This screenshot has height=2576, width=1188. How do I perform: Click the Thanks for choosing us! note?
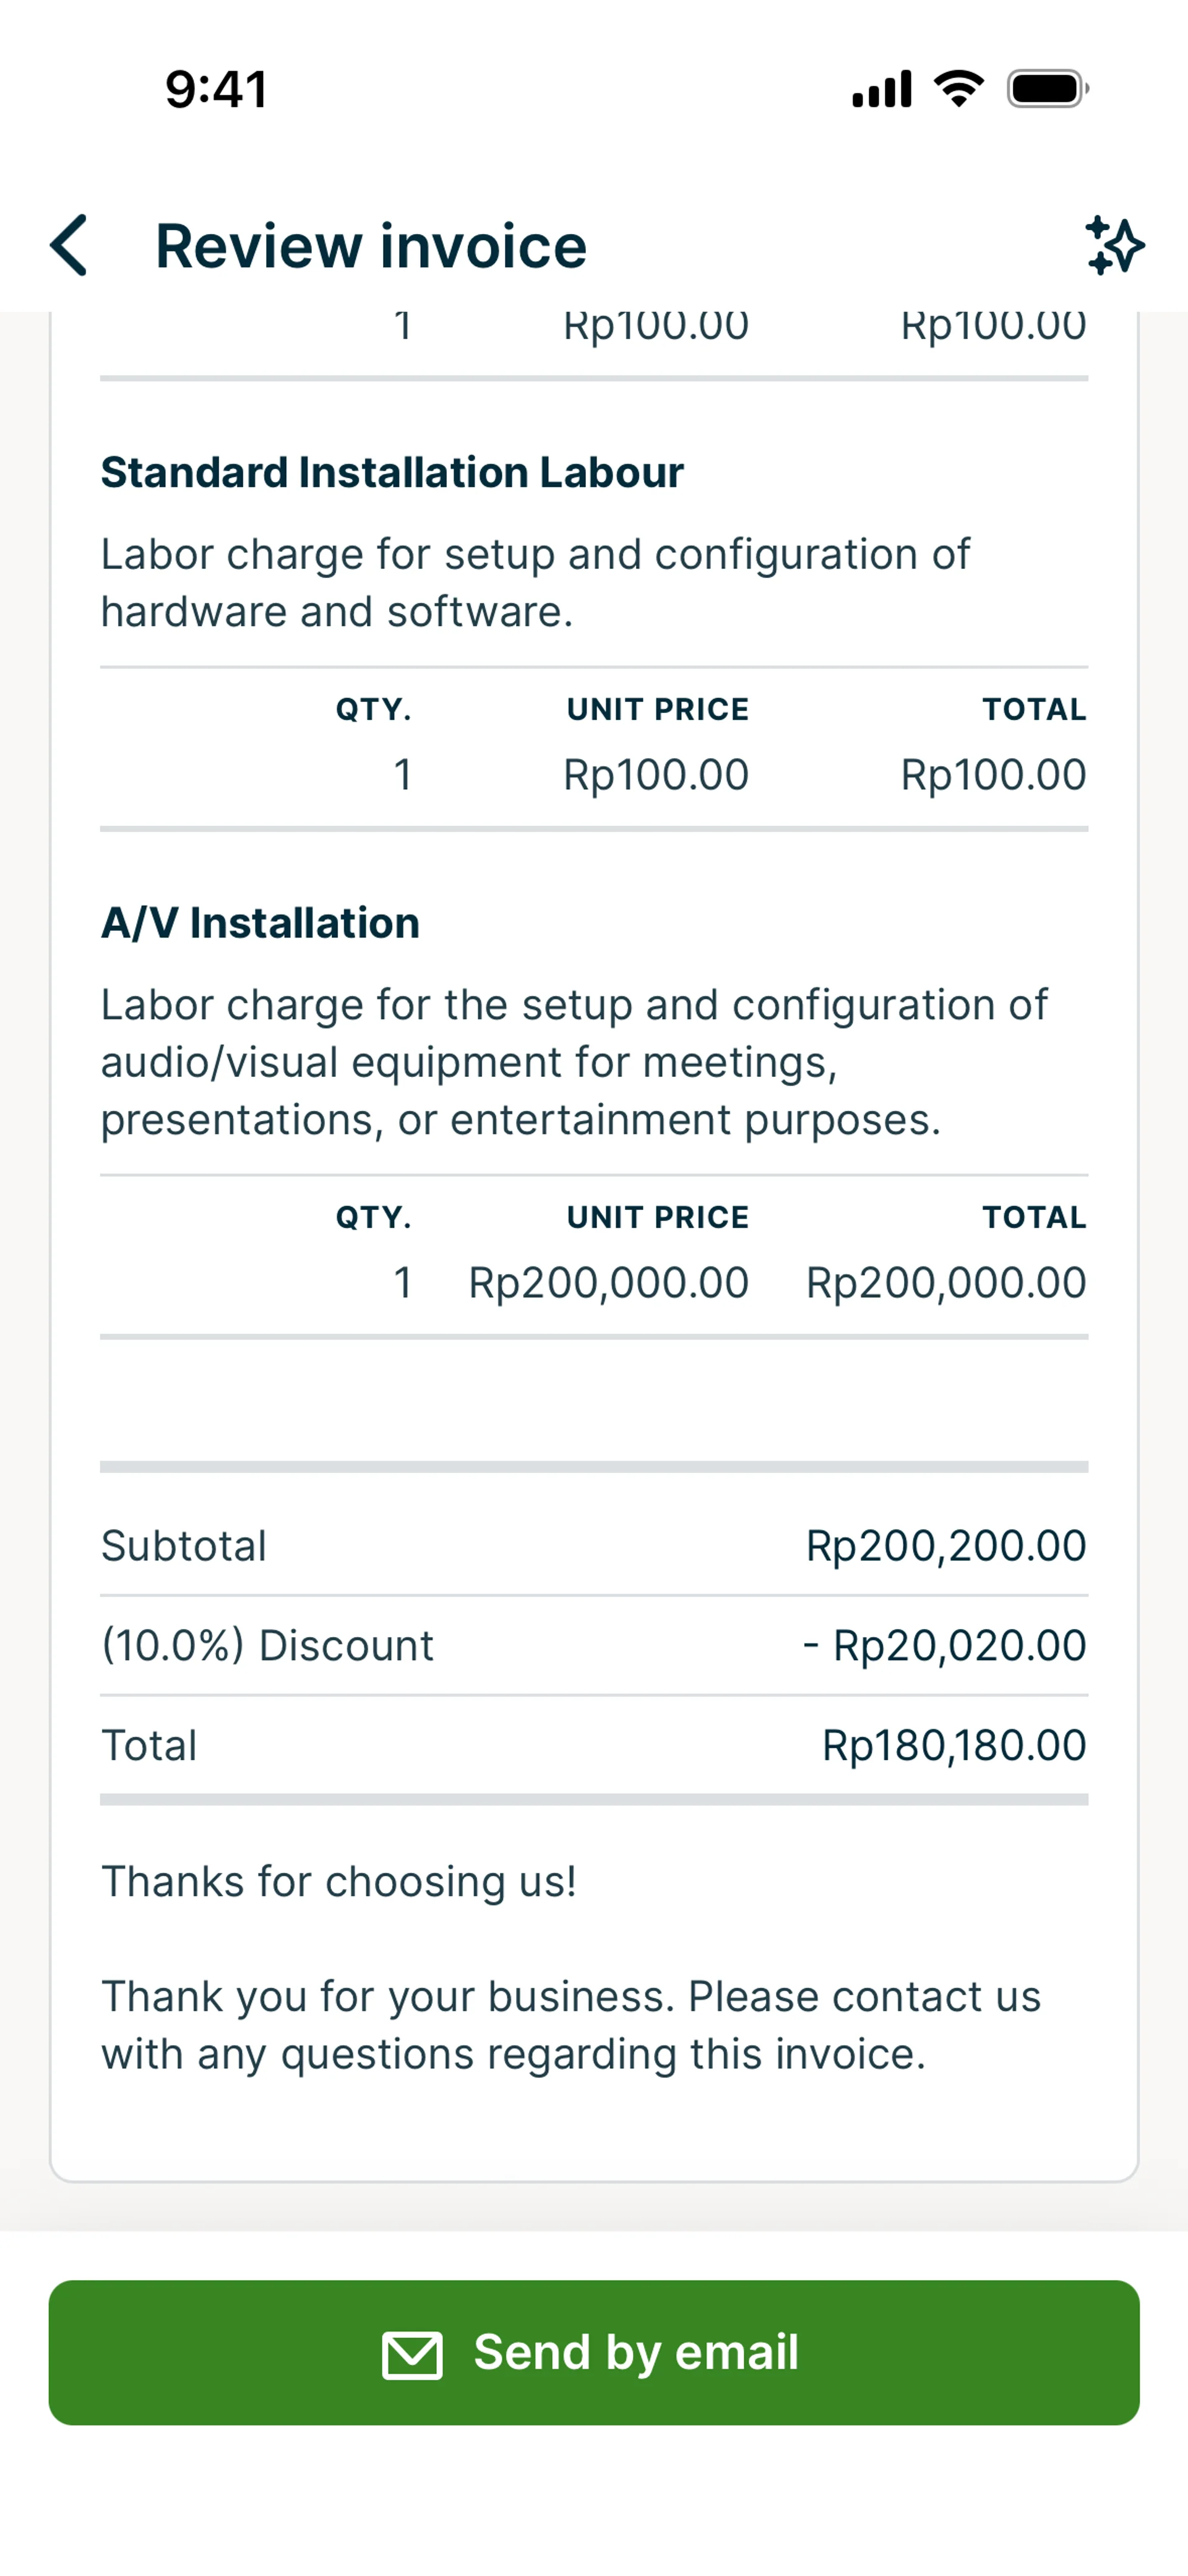pyautogui.click(x=339, y=1882)
